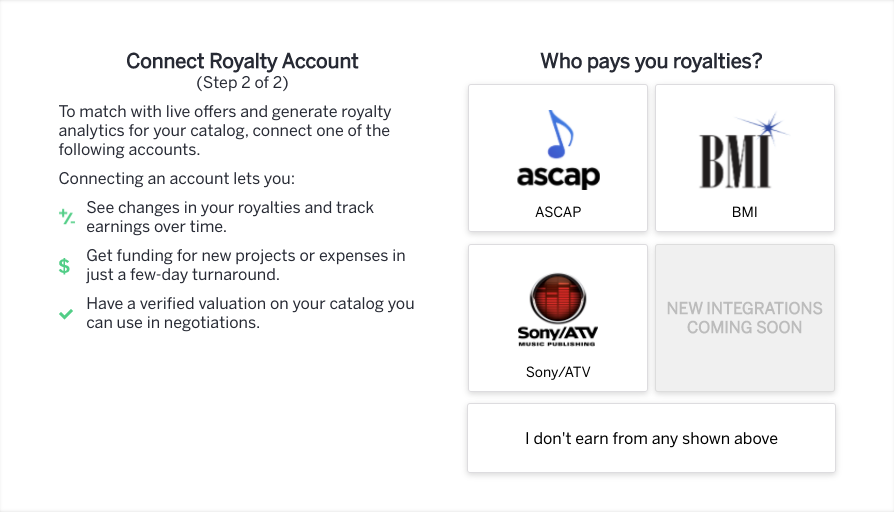This screenshot has width=894, height=512.
Task: Pick the Sony/ATV account card
Action: [x=558, y=318]
